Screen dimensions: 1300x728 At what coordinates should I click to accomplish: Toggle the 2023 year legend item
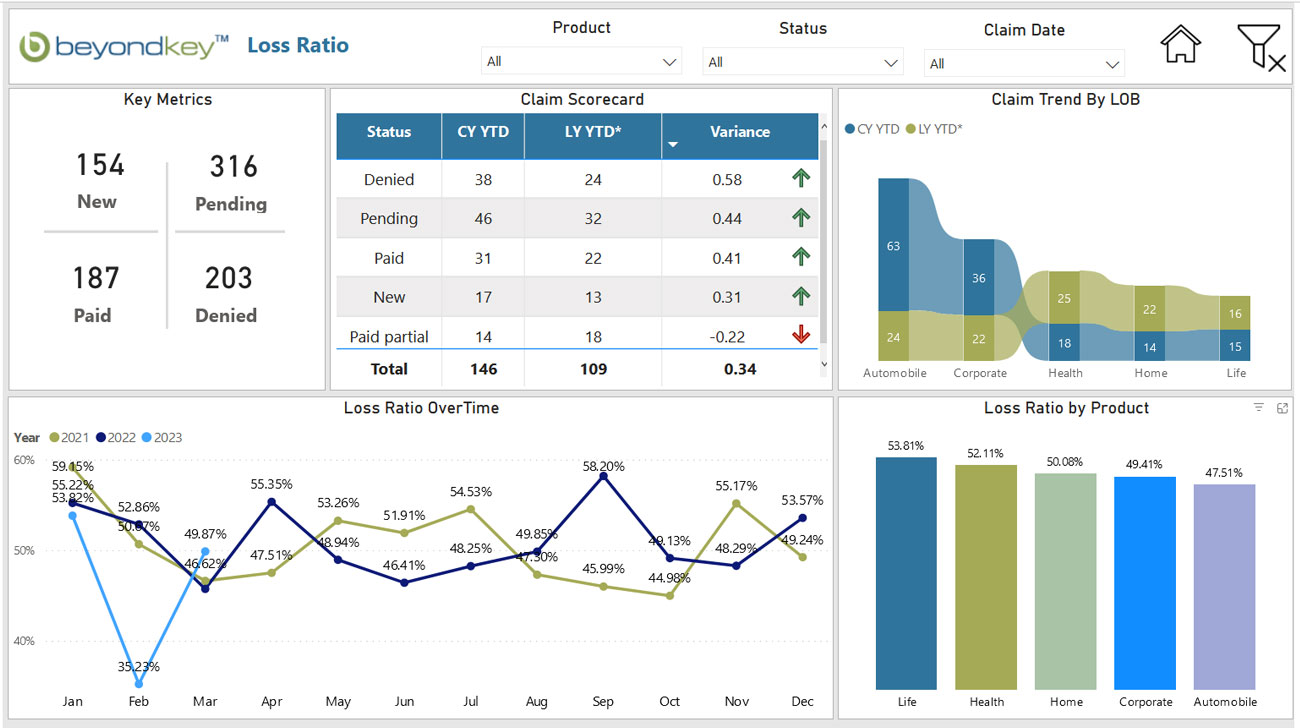click(160, 437)
